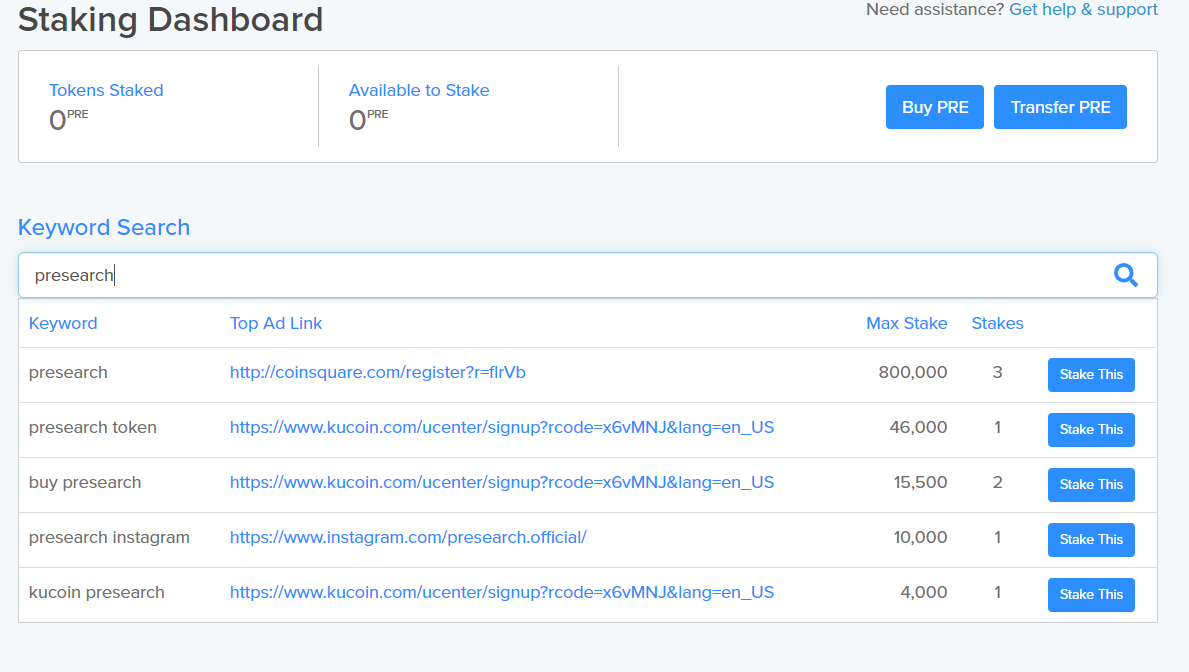
Task: Stake This for kucoin presearch keyword
Action: click(1091, 595)
